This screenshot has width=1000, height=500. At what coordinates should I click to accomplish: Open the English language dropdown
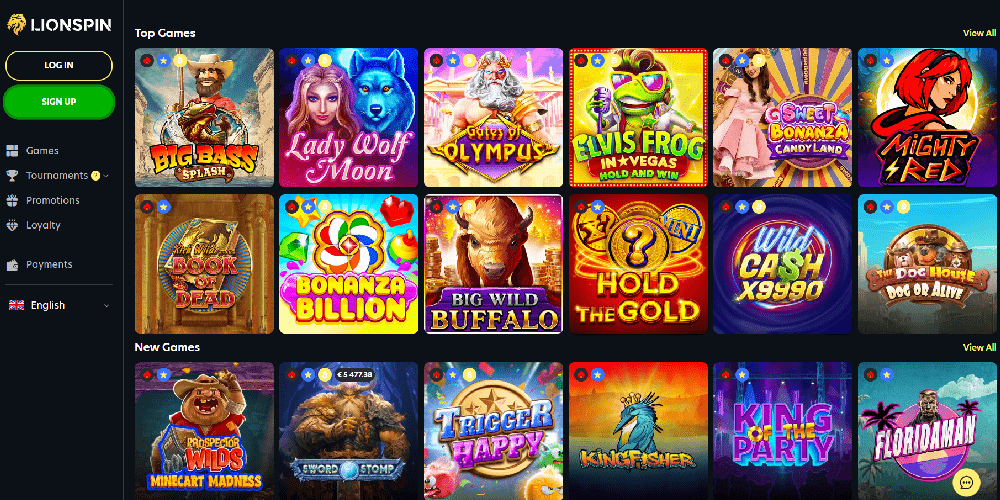[x=59, y=305]
